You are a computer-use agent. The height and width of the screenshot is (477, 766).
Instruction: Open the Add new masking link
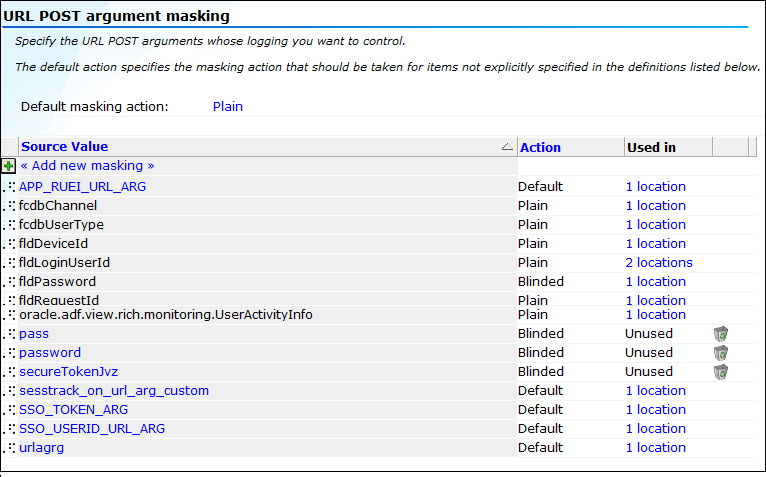87,166
